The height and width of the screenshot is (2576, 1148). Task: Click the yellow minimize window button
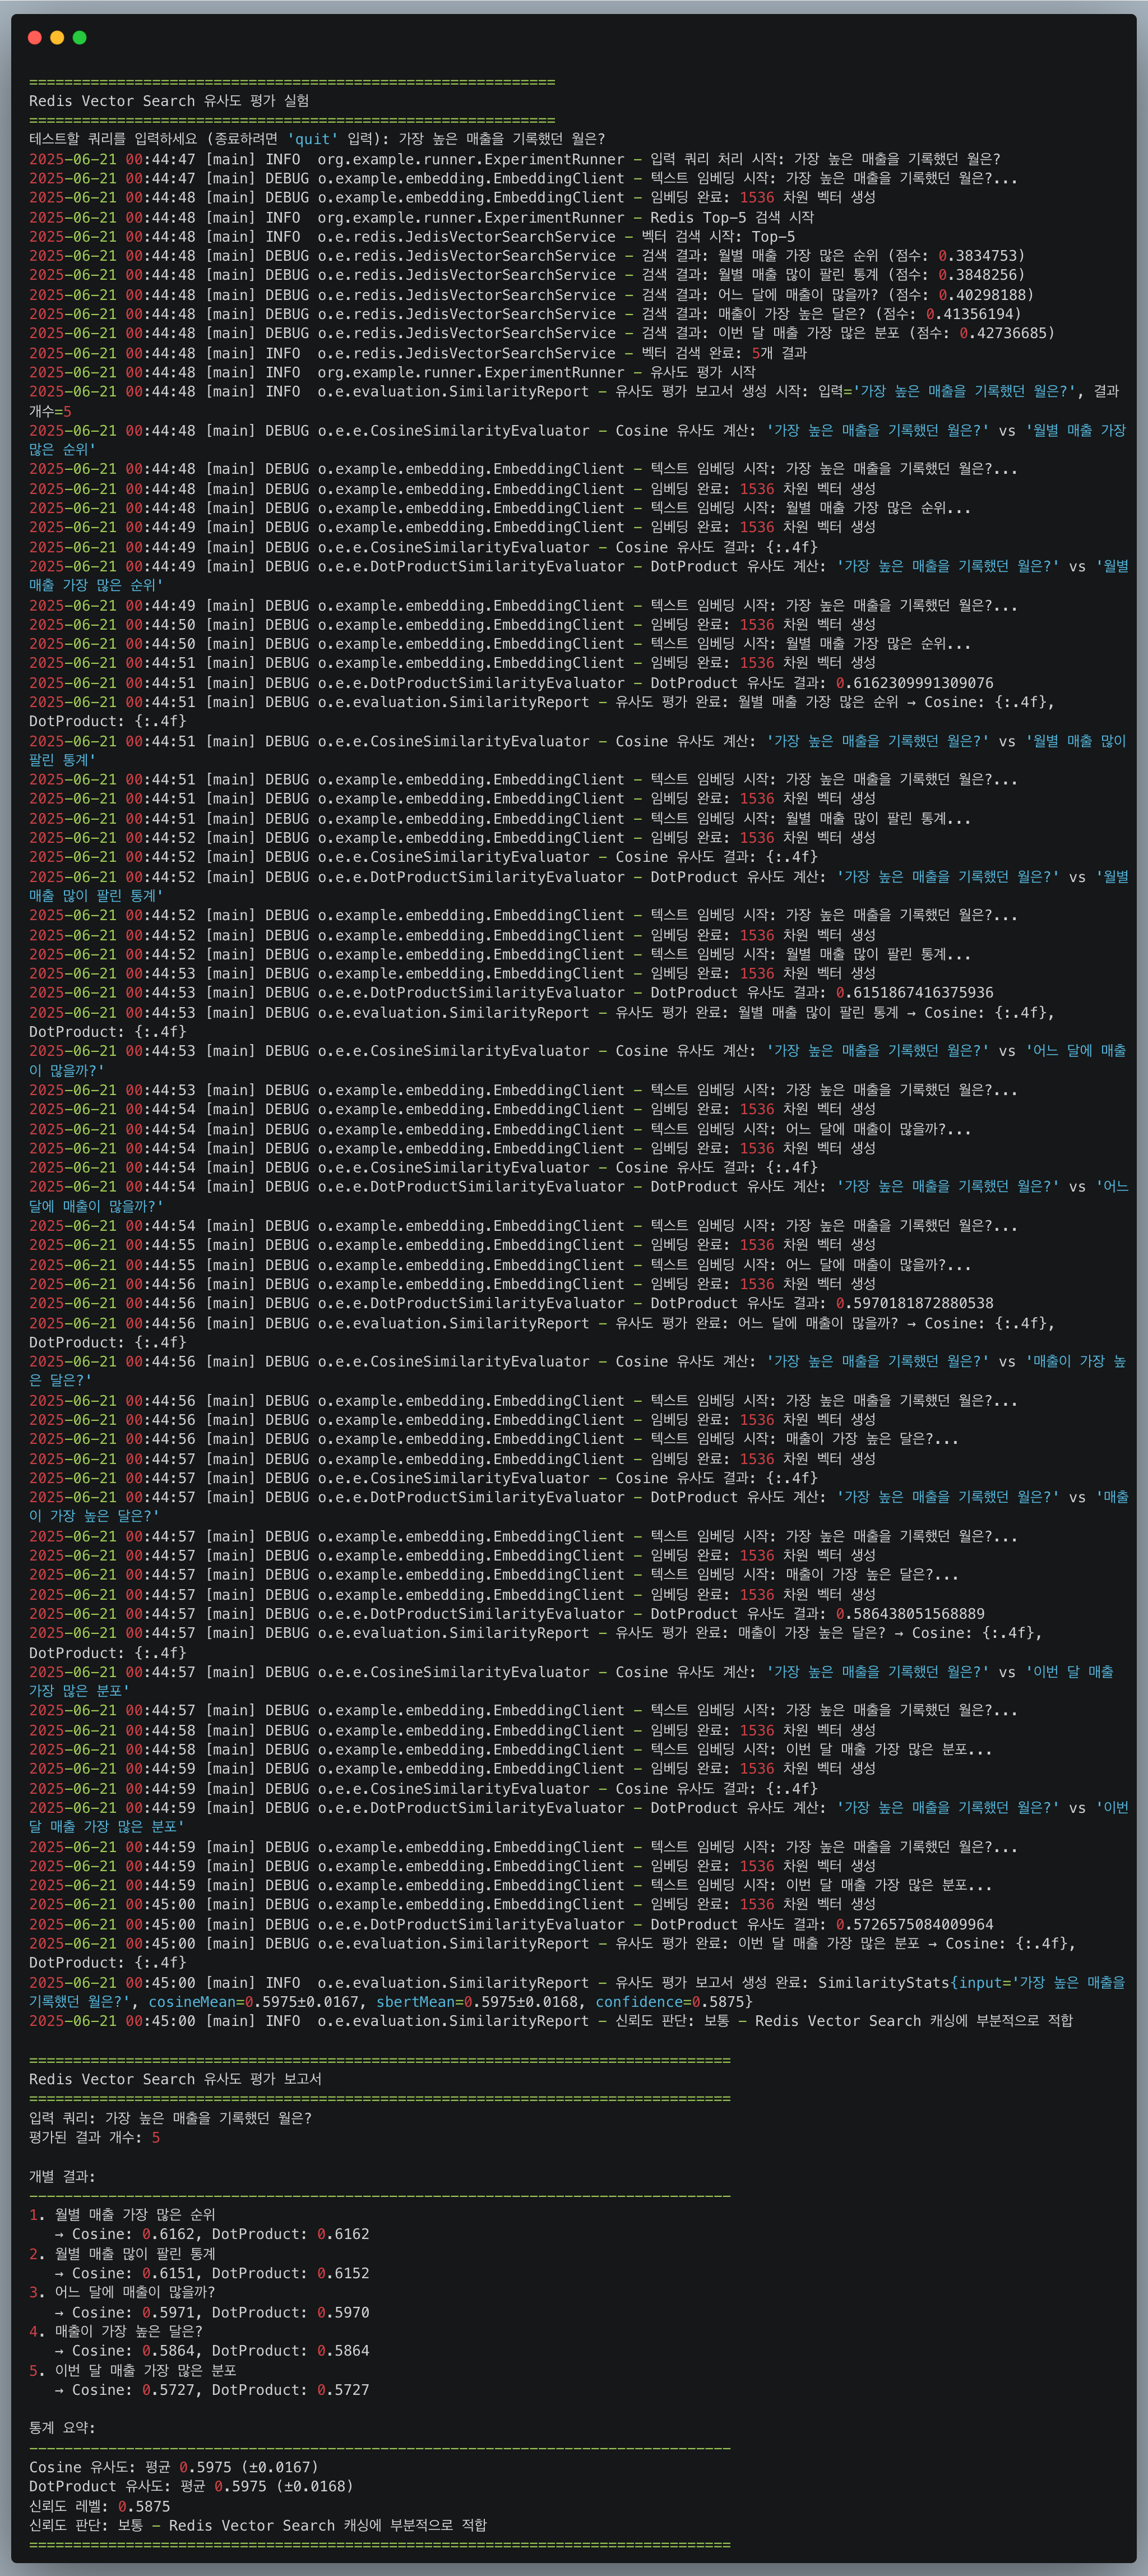point(57,37)
